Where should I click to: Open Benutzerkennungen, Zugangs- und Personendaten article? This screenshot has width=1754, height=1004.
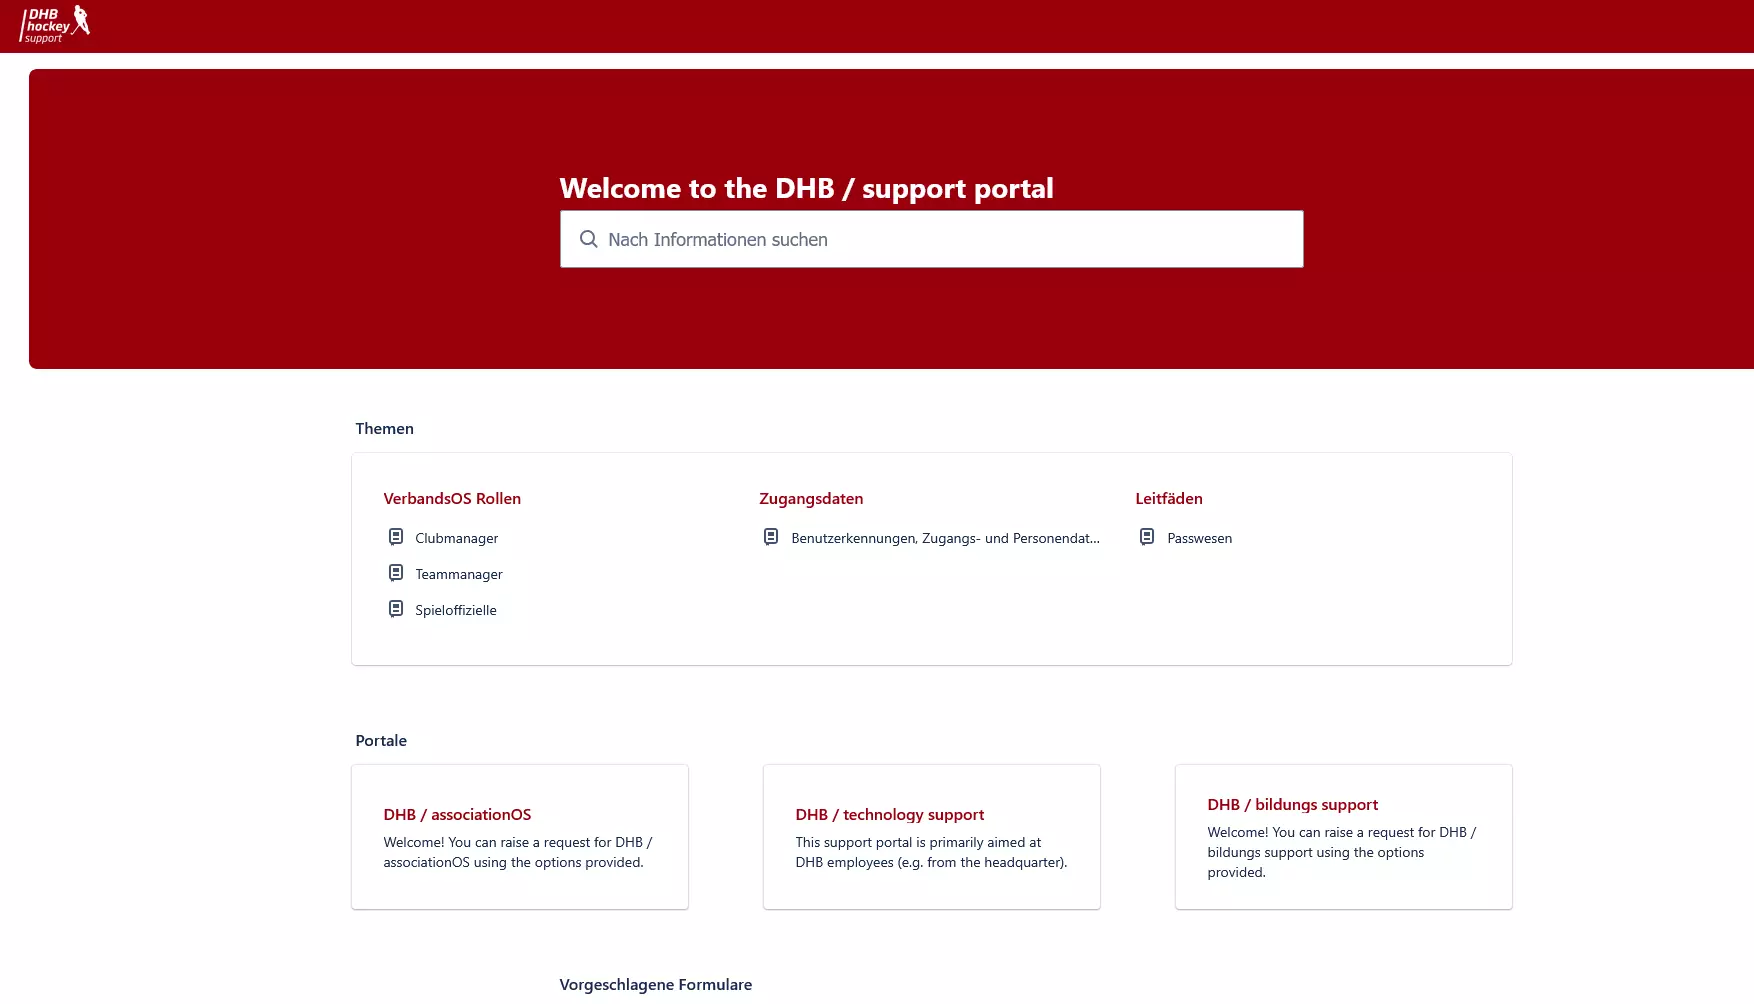coord(945,538)
